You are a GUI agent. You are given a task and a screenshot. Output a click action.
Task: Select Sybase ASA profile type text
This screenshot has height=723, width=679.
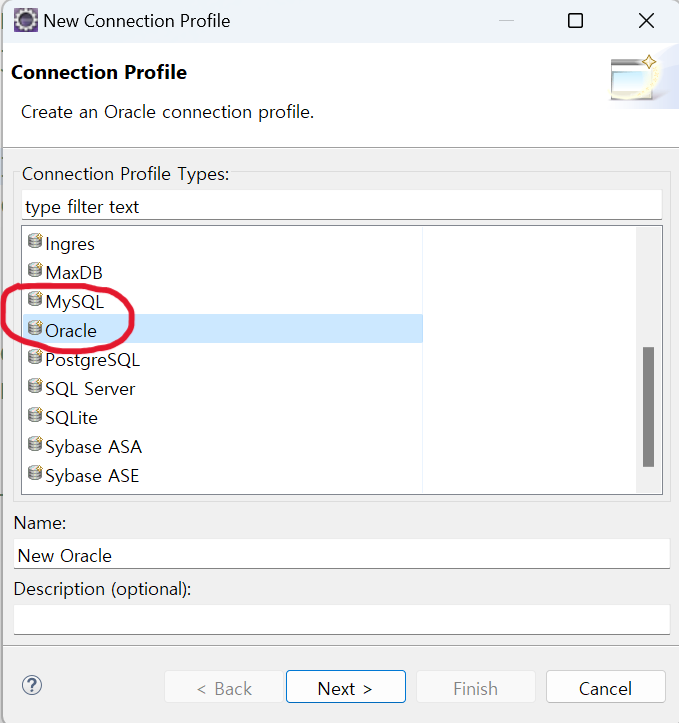click(94, 447)
